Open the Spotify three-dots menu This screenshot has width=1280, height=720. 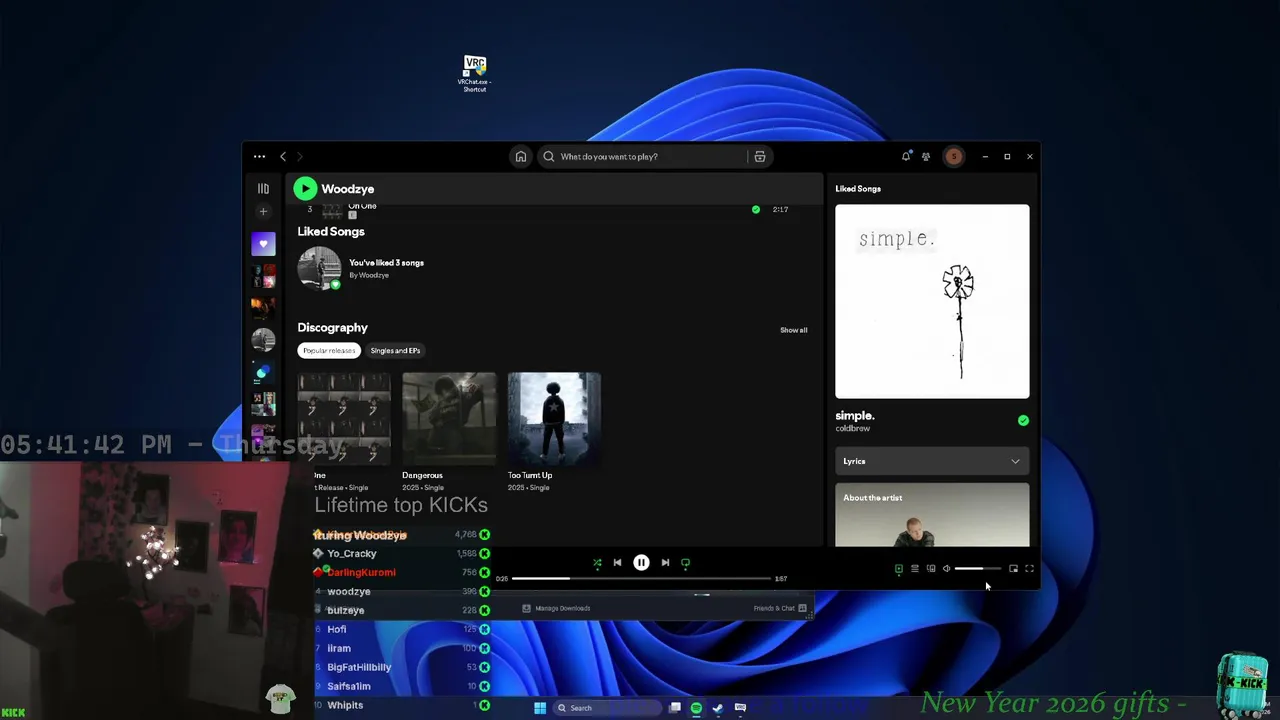[259, 156]
